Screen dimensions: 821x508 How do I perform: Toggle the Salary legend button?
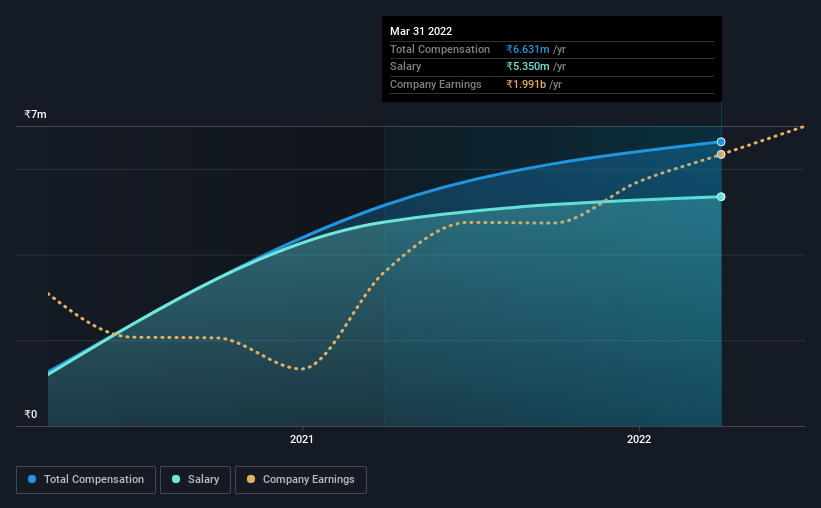pyautogui.click(x=195, y=480)
